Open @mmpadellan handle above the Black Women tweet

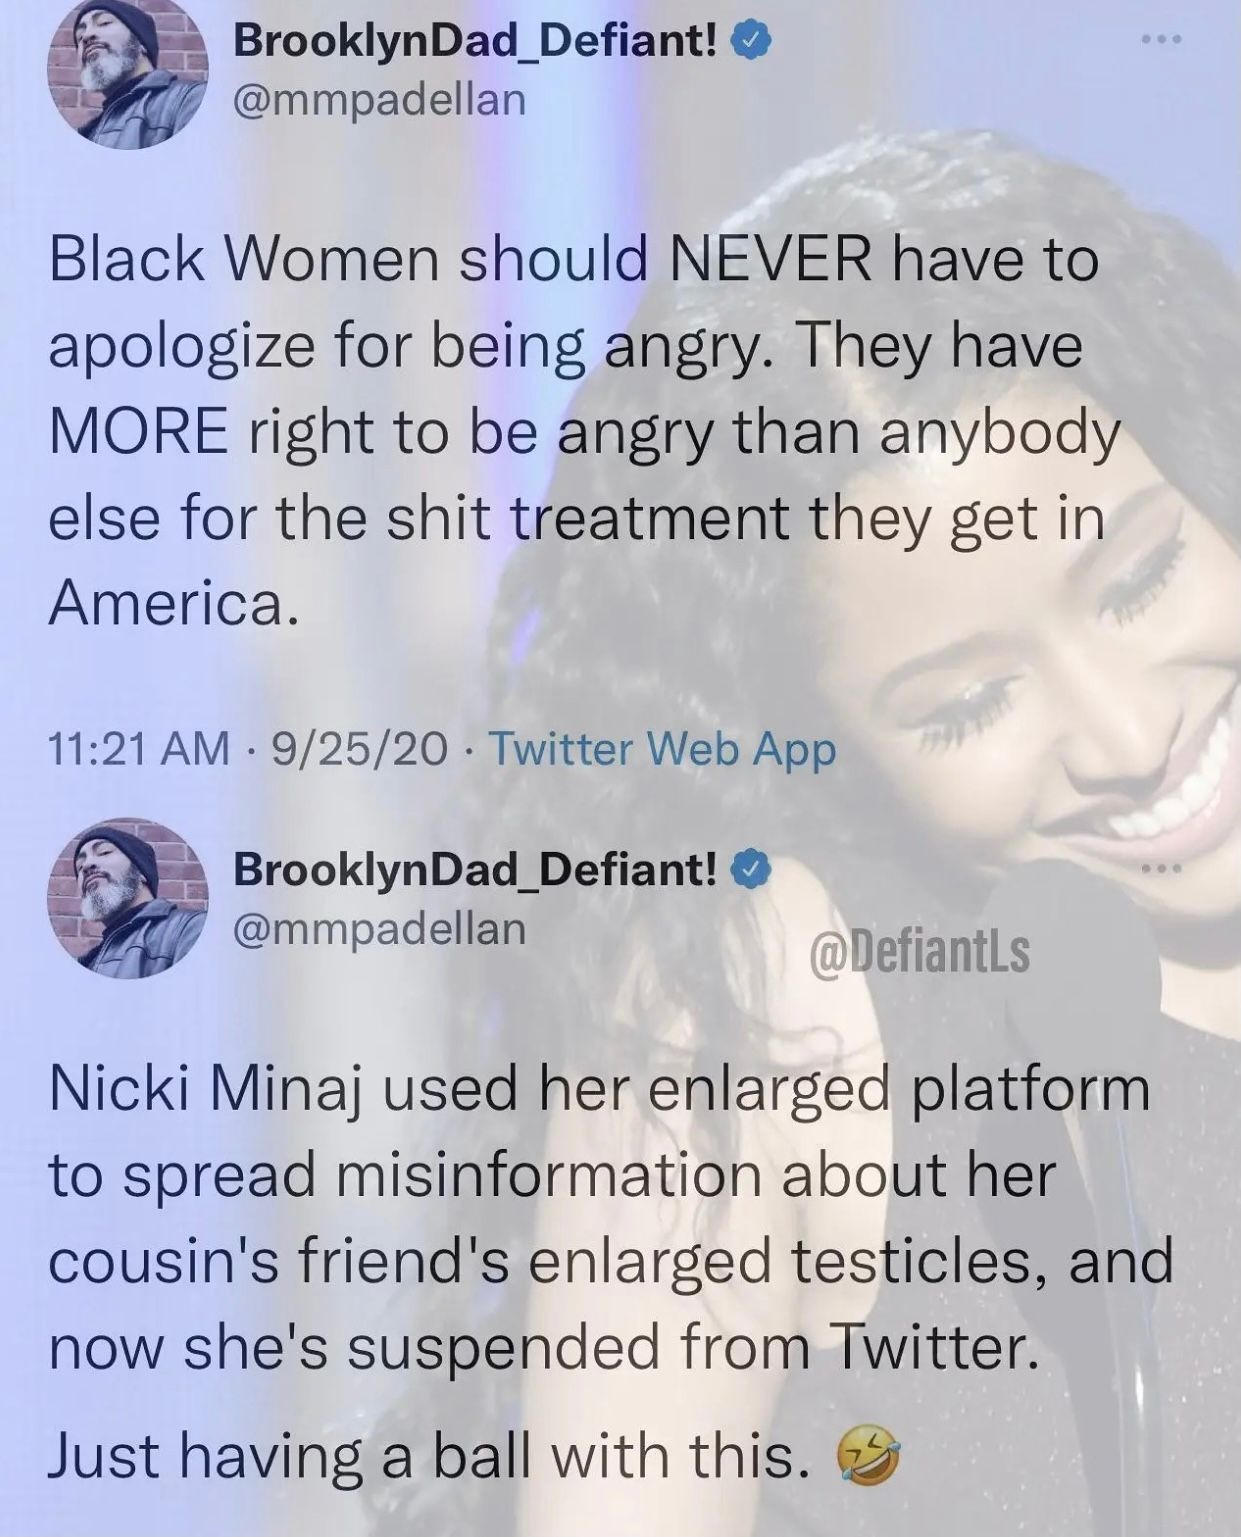[379, 99]
